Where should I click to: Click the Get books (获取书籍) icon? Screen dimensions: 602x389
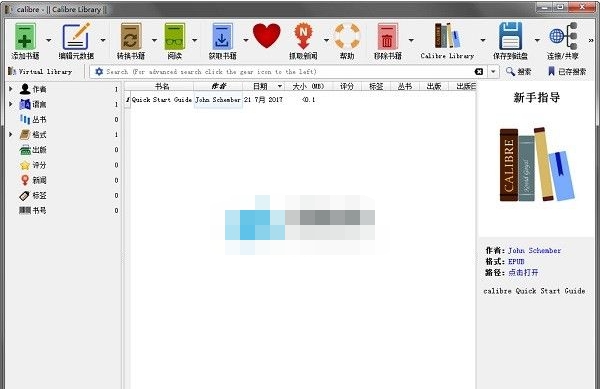click(222, 36)
